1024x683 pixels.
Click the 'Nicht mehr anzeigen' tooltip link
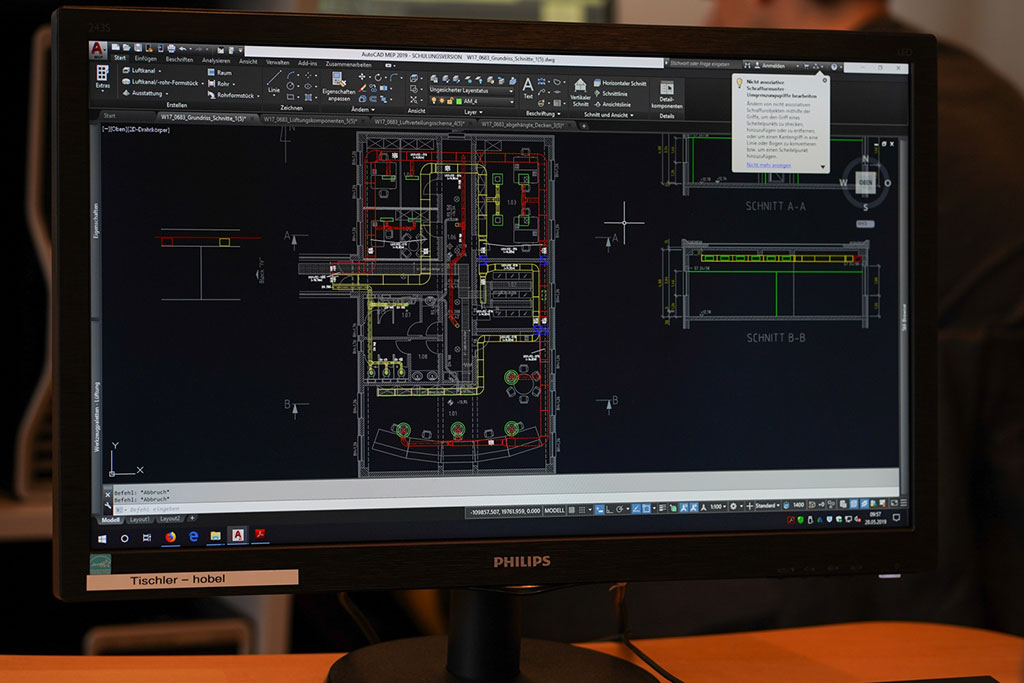pyautogui.click(x=768, y=164)
